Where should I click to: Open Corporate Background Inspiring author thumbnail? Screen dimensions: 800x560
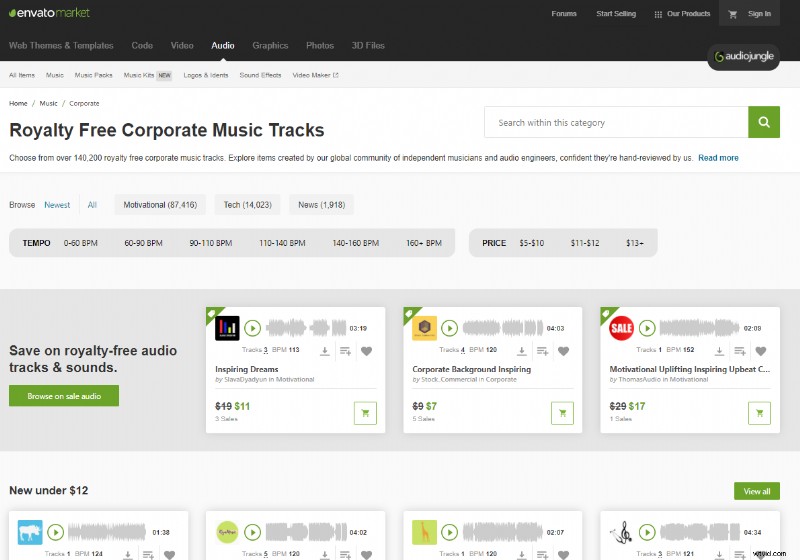click(x=424, y=328)
